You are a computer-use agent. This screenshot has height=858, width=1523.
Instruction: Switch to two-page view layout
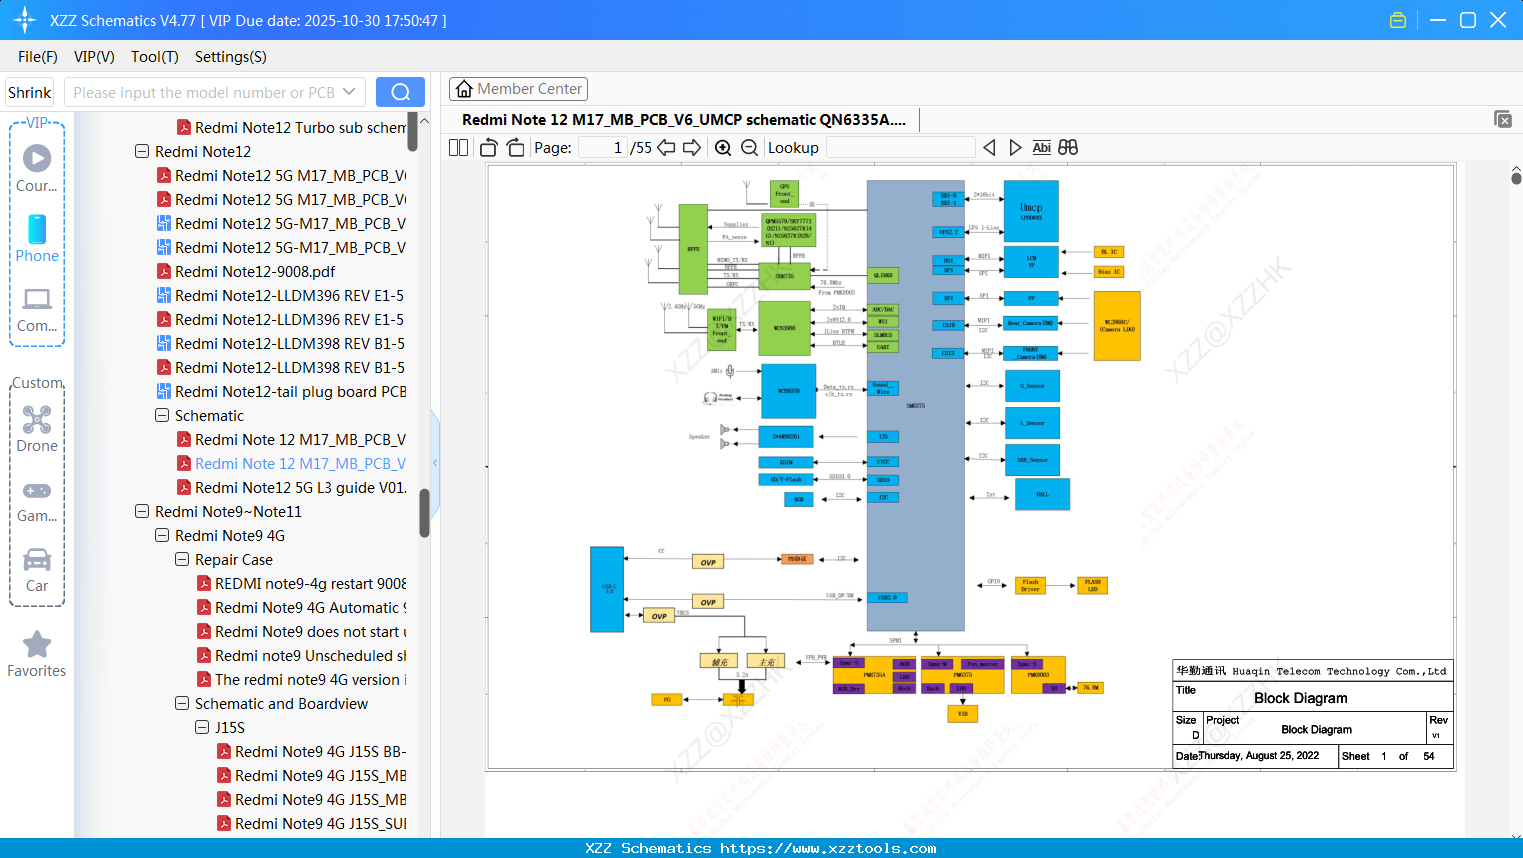[x=459, y=147]
